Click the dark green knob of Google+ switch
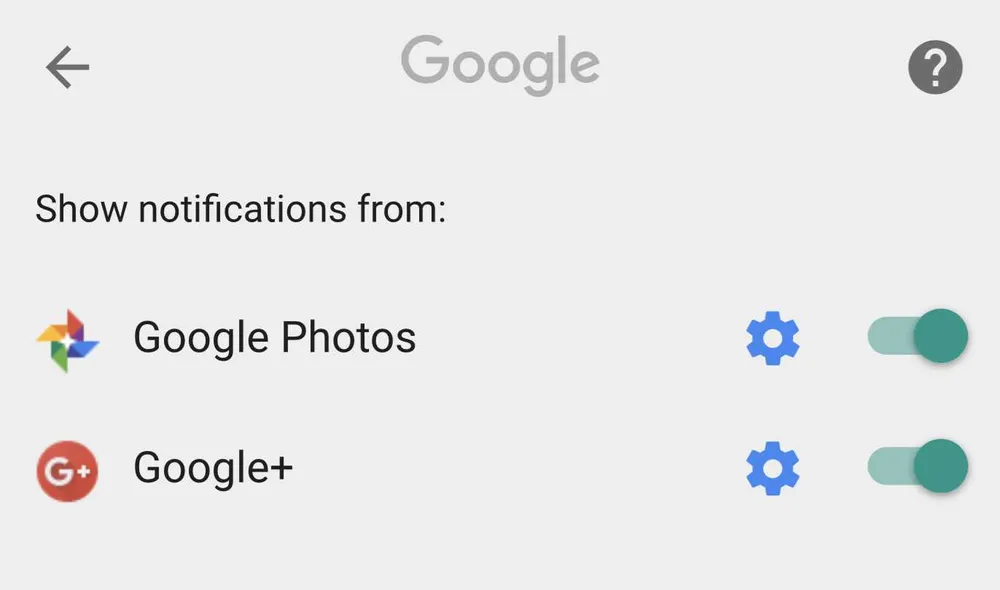1000x590 pixels. pos(941,466)
